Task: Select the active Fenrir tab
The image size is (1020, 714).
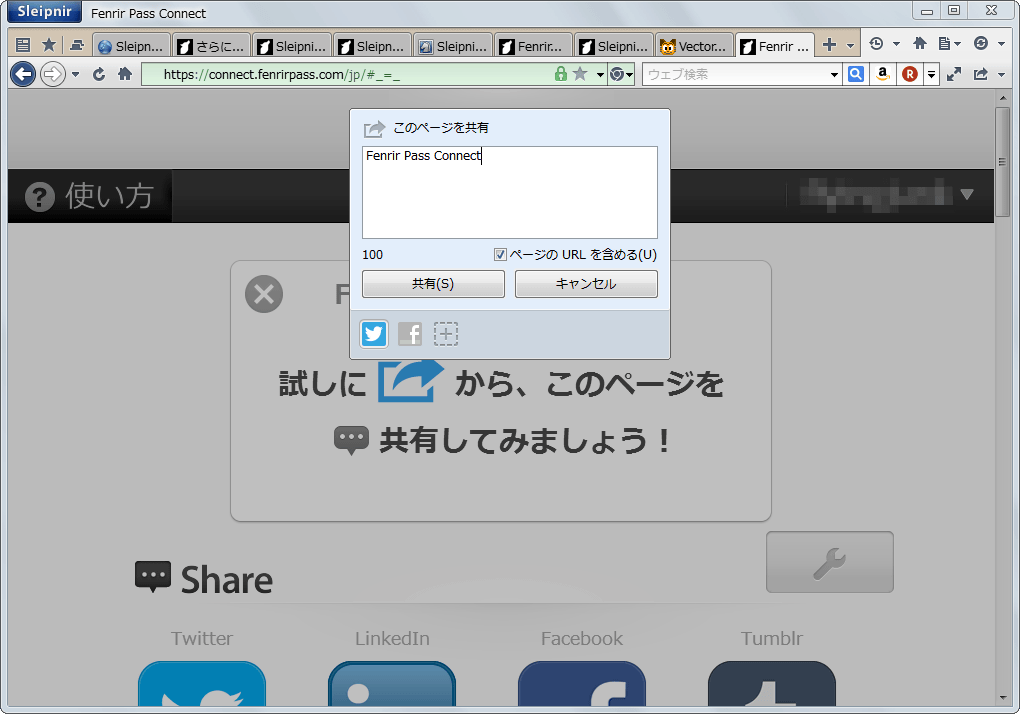Action: (x=775, y=46)
